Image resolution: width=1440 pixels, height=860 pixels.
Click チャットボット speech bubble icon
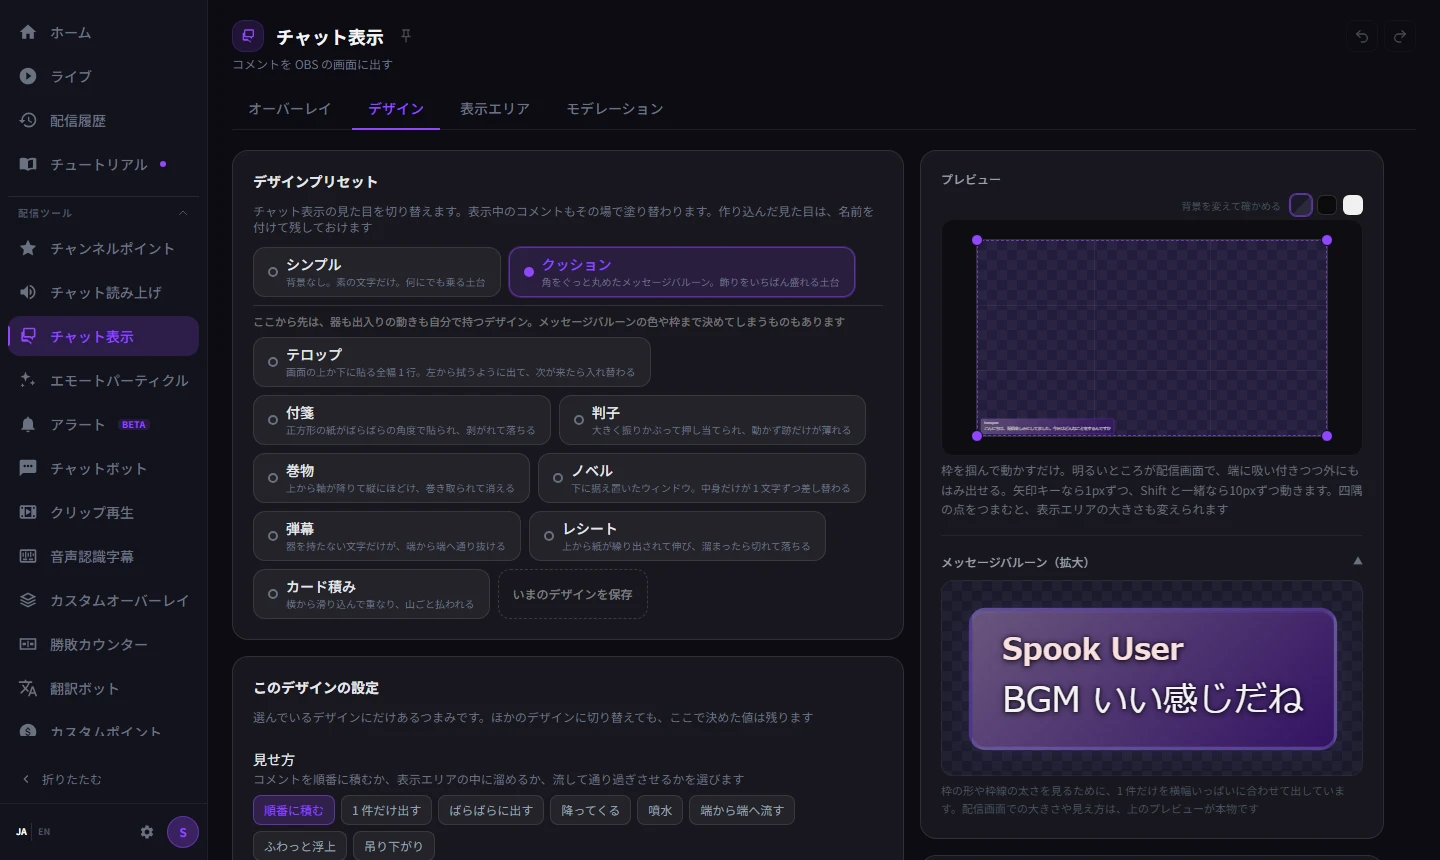[x=28, y=468]
